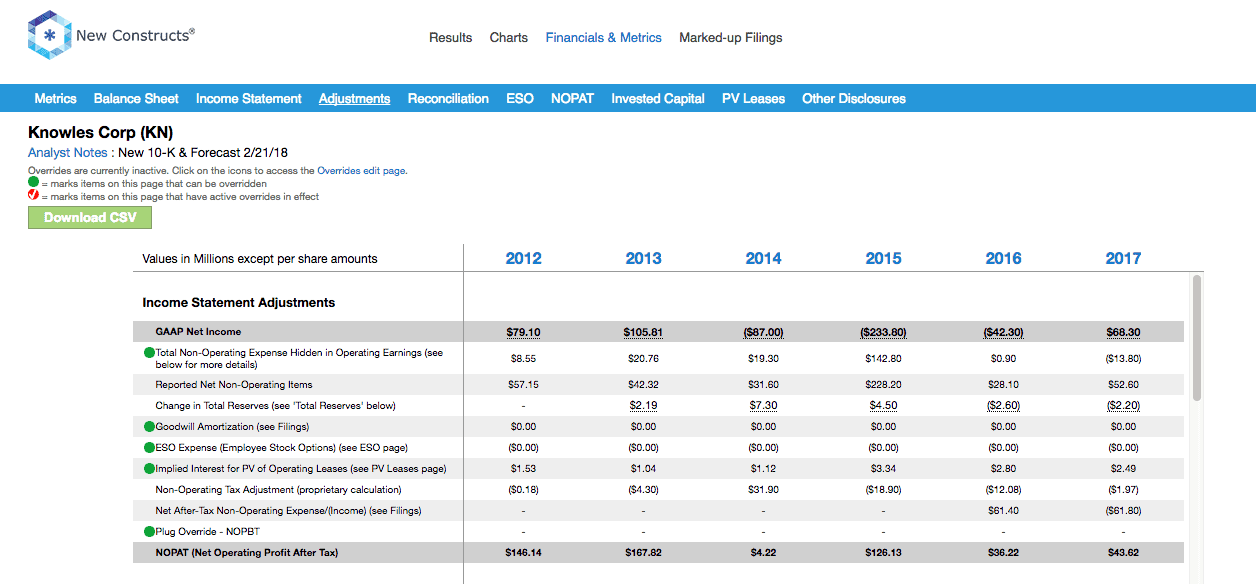Click 2013 NOPAT value $167.82
The image size is (1256, 584).
(643, 553)
